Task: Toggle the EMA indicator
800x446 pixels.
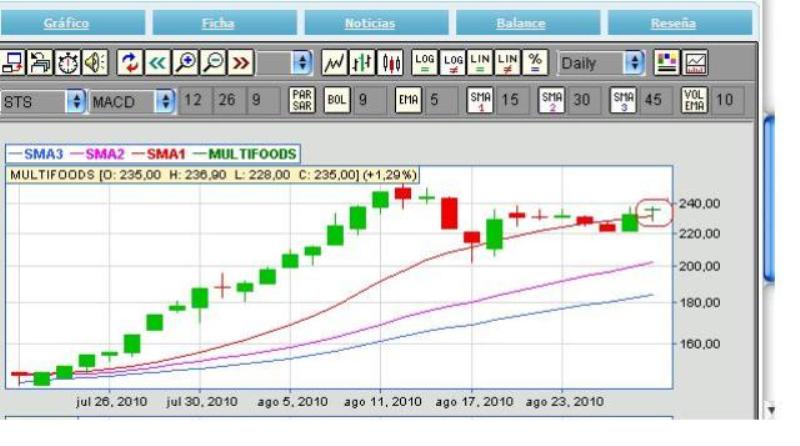Action: tap(408, 100)
